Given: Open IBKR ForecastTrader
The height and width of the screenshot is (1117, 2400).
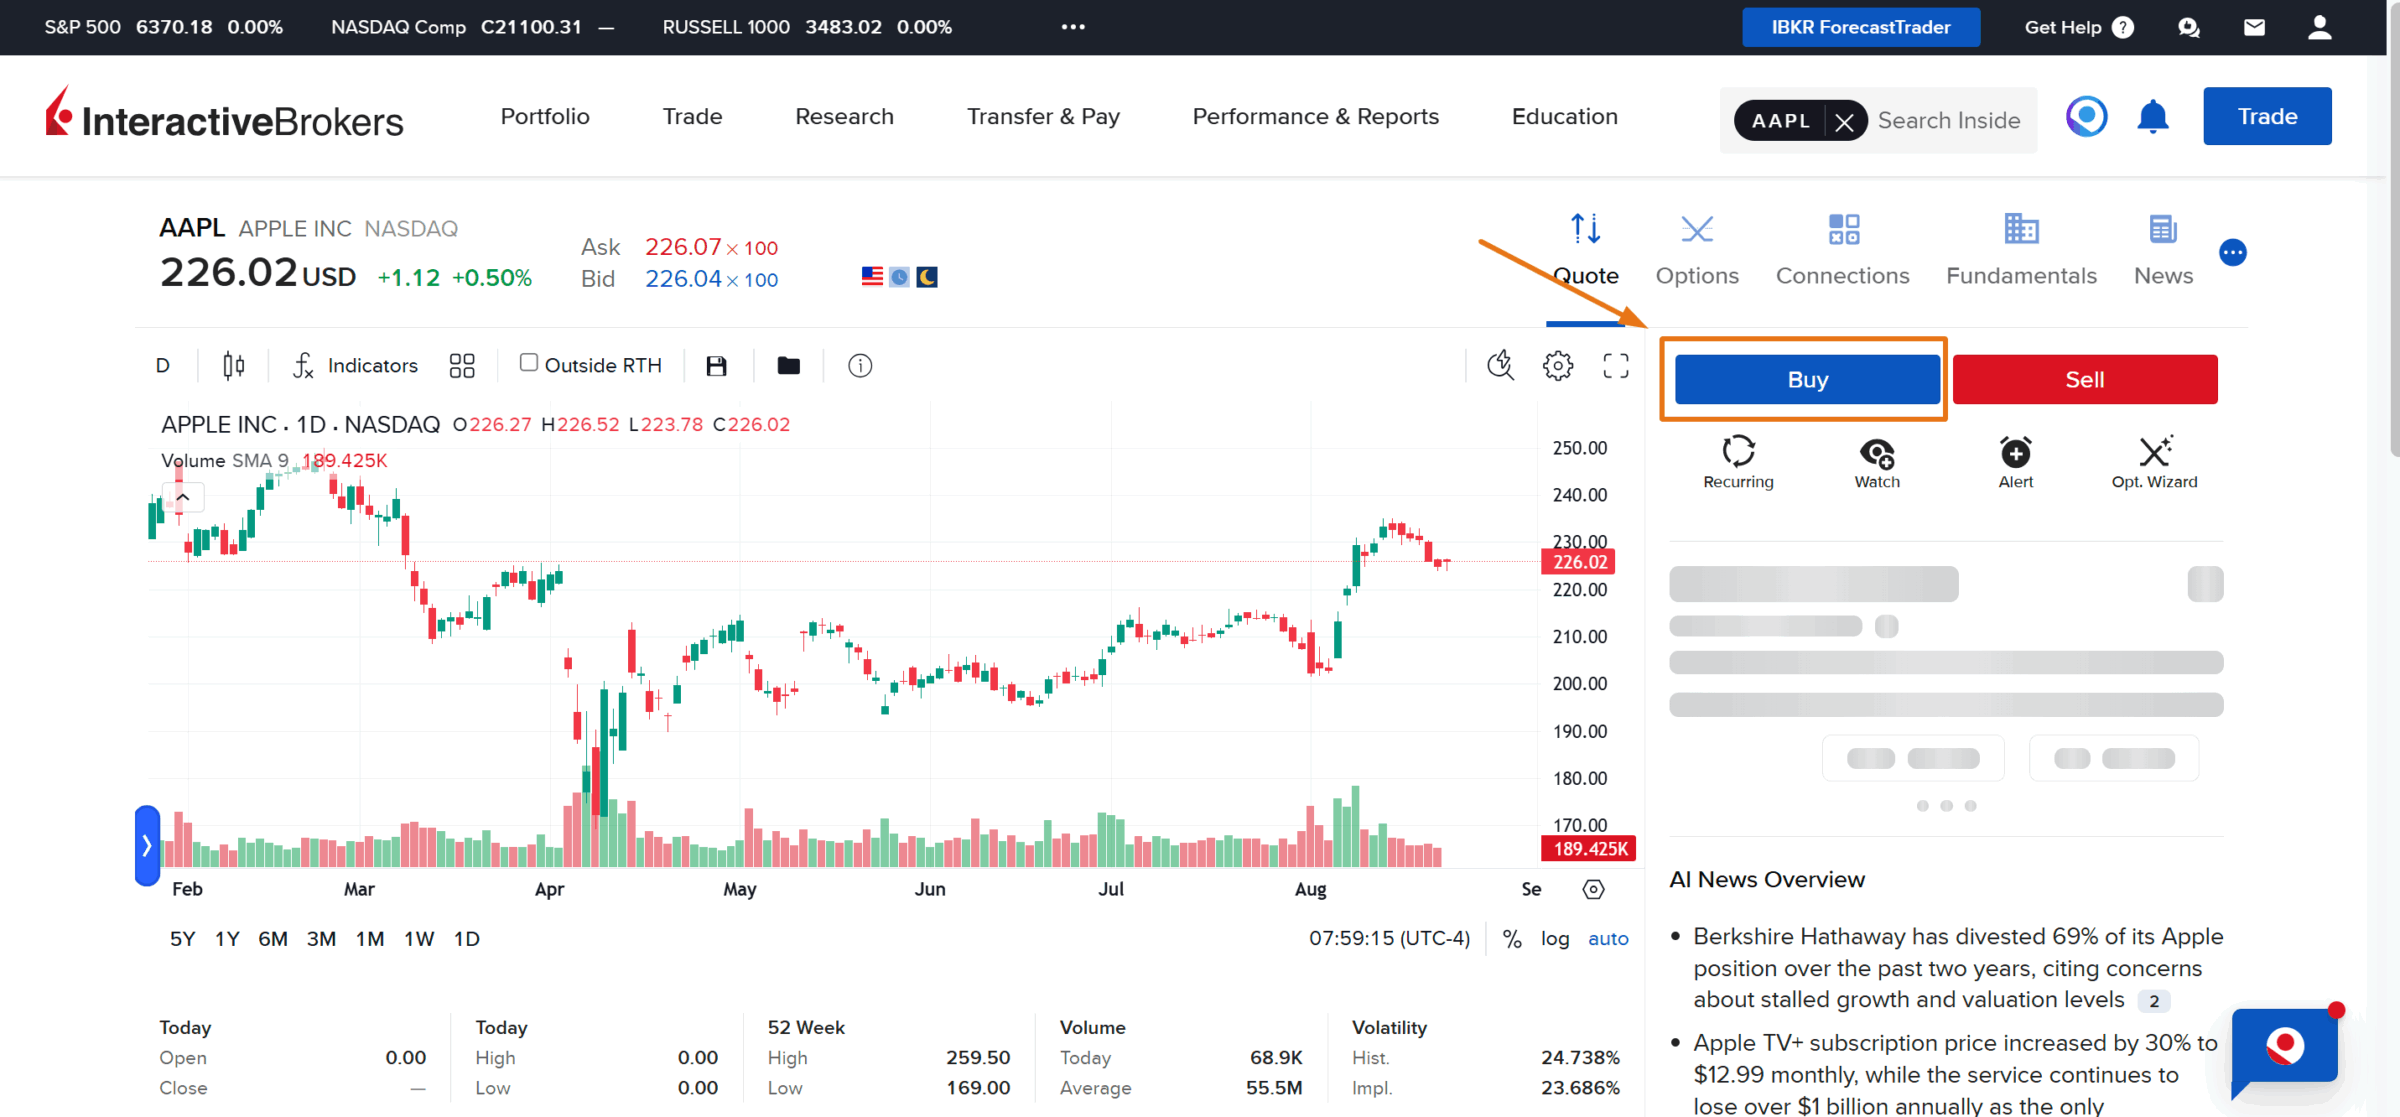Looking at the screenshot, I should (x=1861, y=27).
